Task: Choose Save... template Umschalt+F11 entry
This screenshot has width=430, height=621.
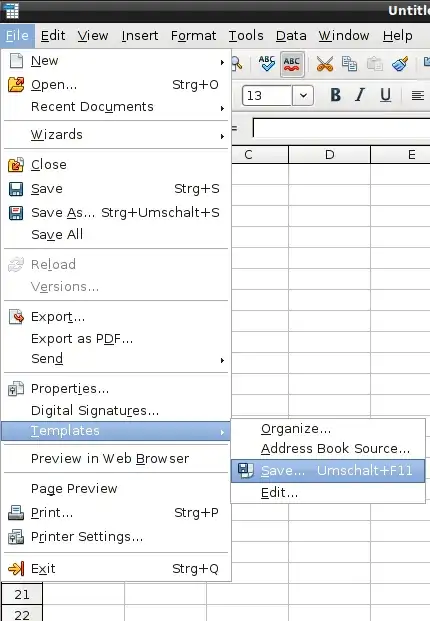Action: tap(328, 471)
